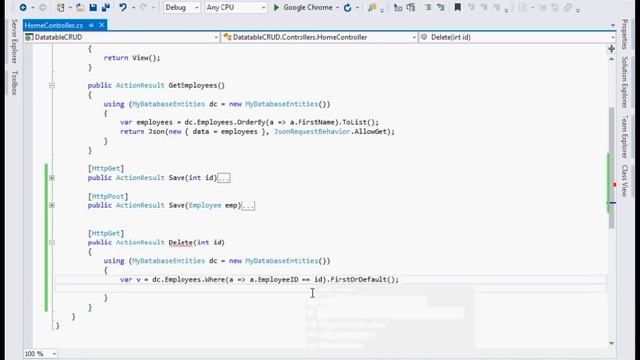Open the DatatableCRUD.Controllers.HomeController type dropdown
The width and height of the screenshot is (640, 360).
click(x=320, y=37)
